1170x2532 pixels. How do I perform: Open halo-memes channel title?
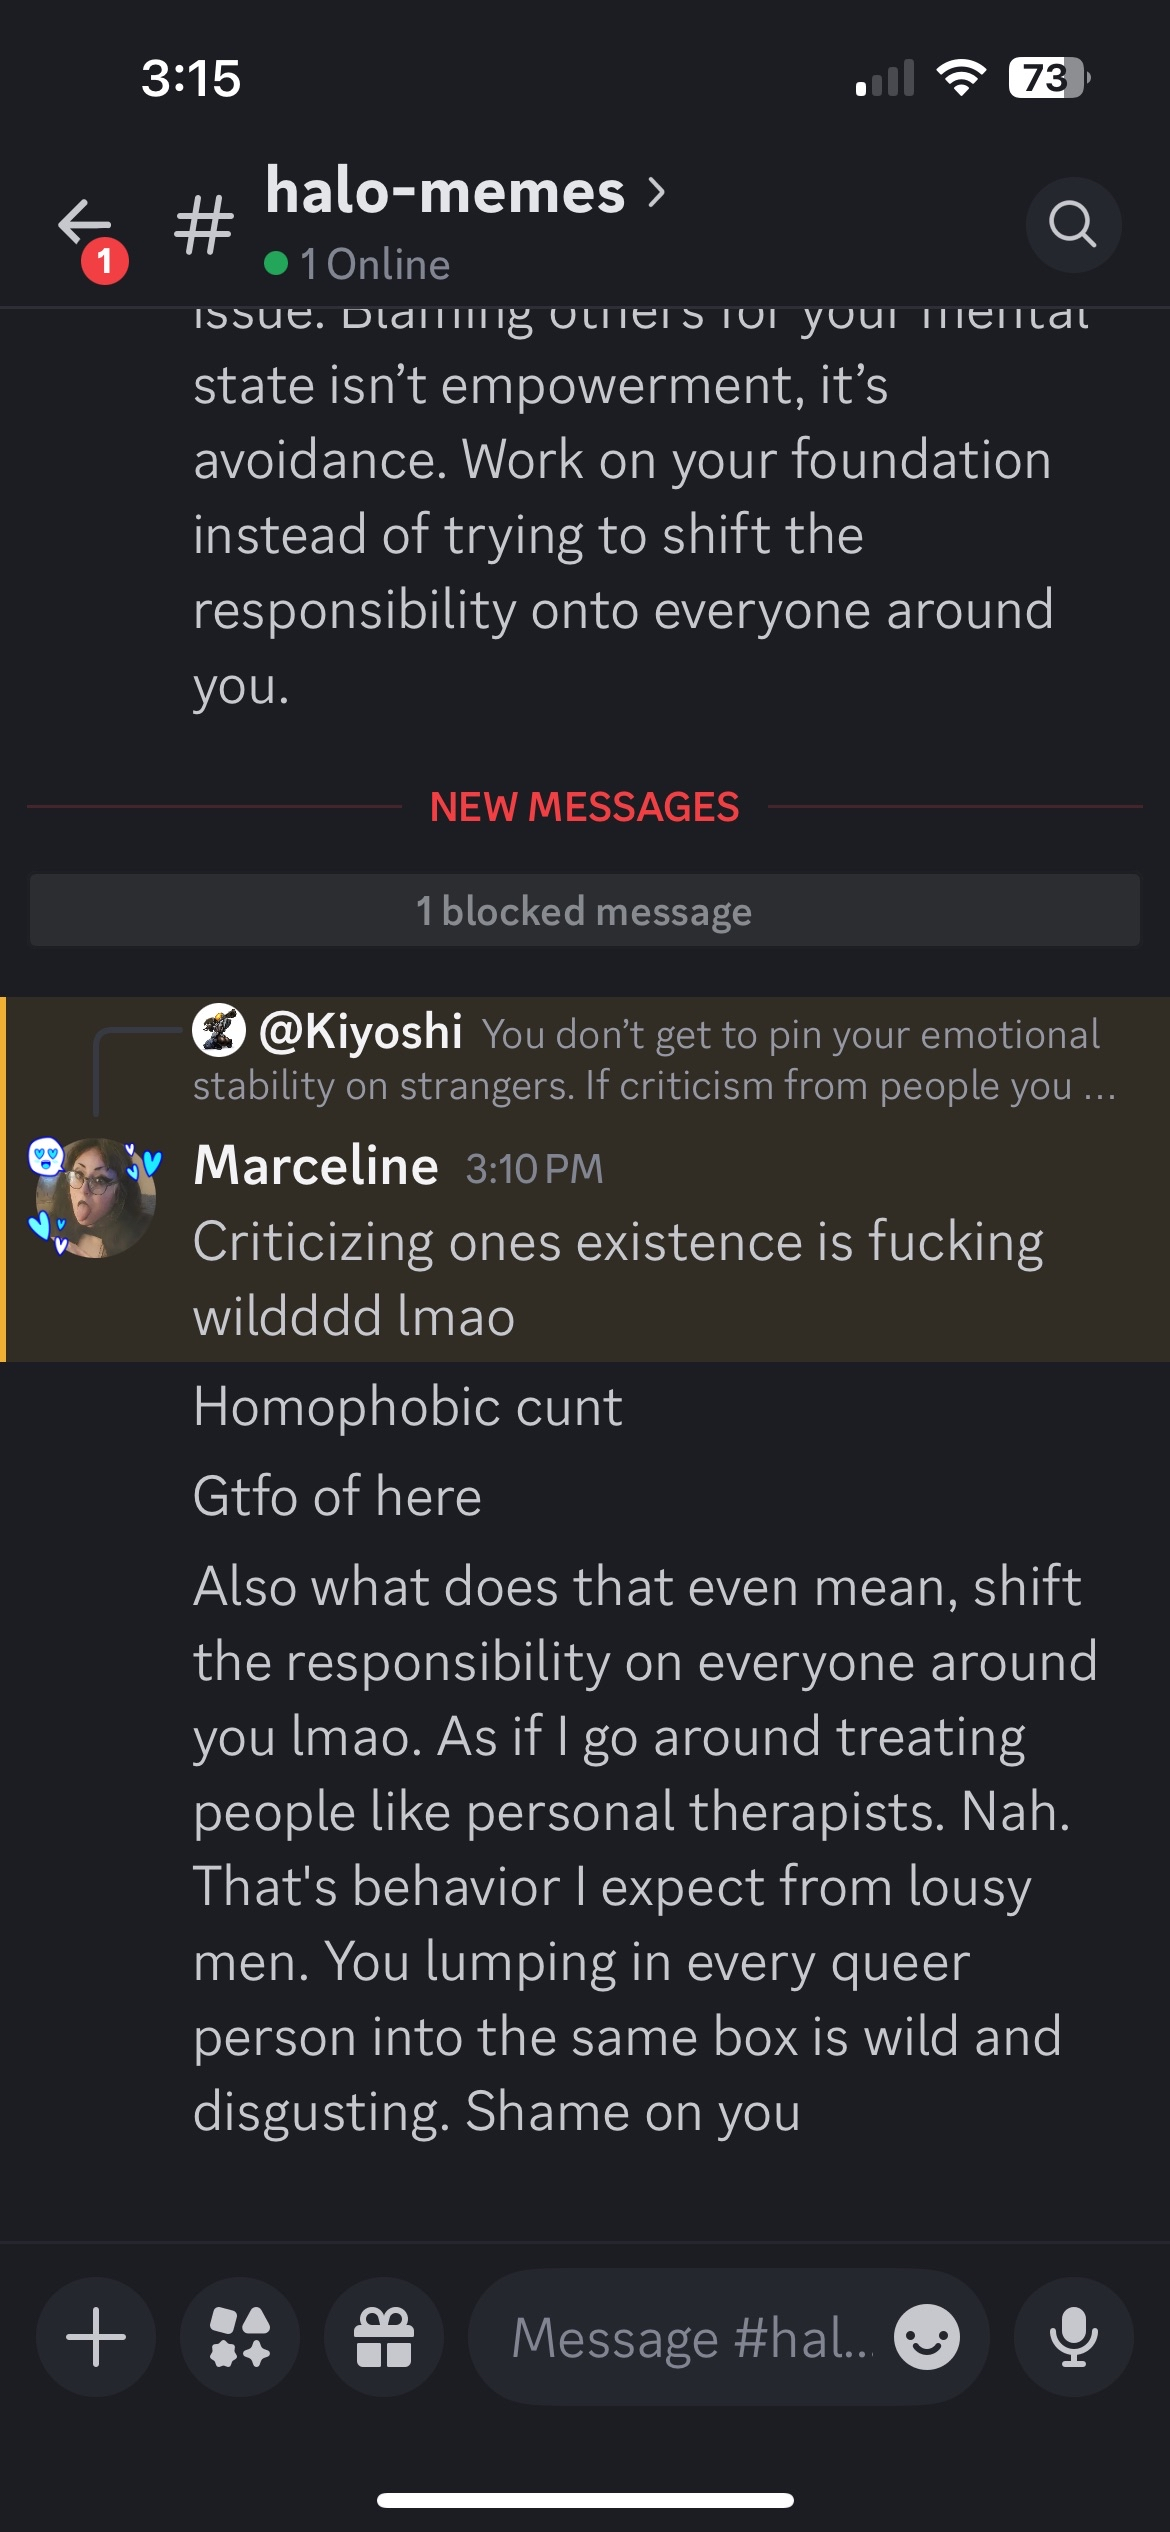[x=445, y=191]
